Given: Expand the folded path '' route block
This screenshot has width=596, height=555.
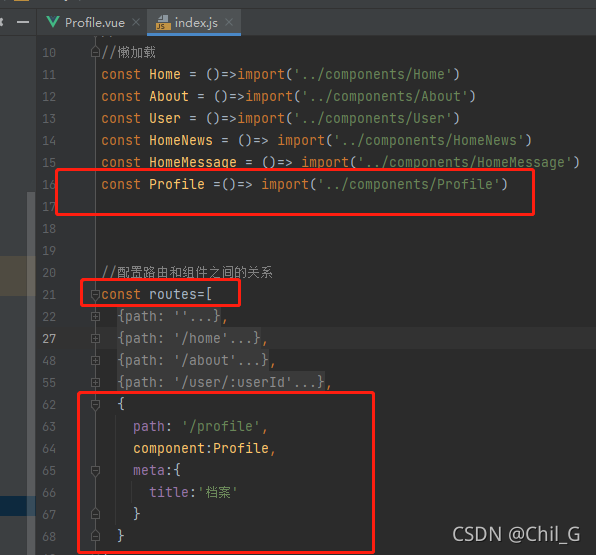Looking at the screenshot, I should click(x=95, y=317).
